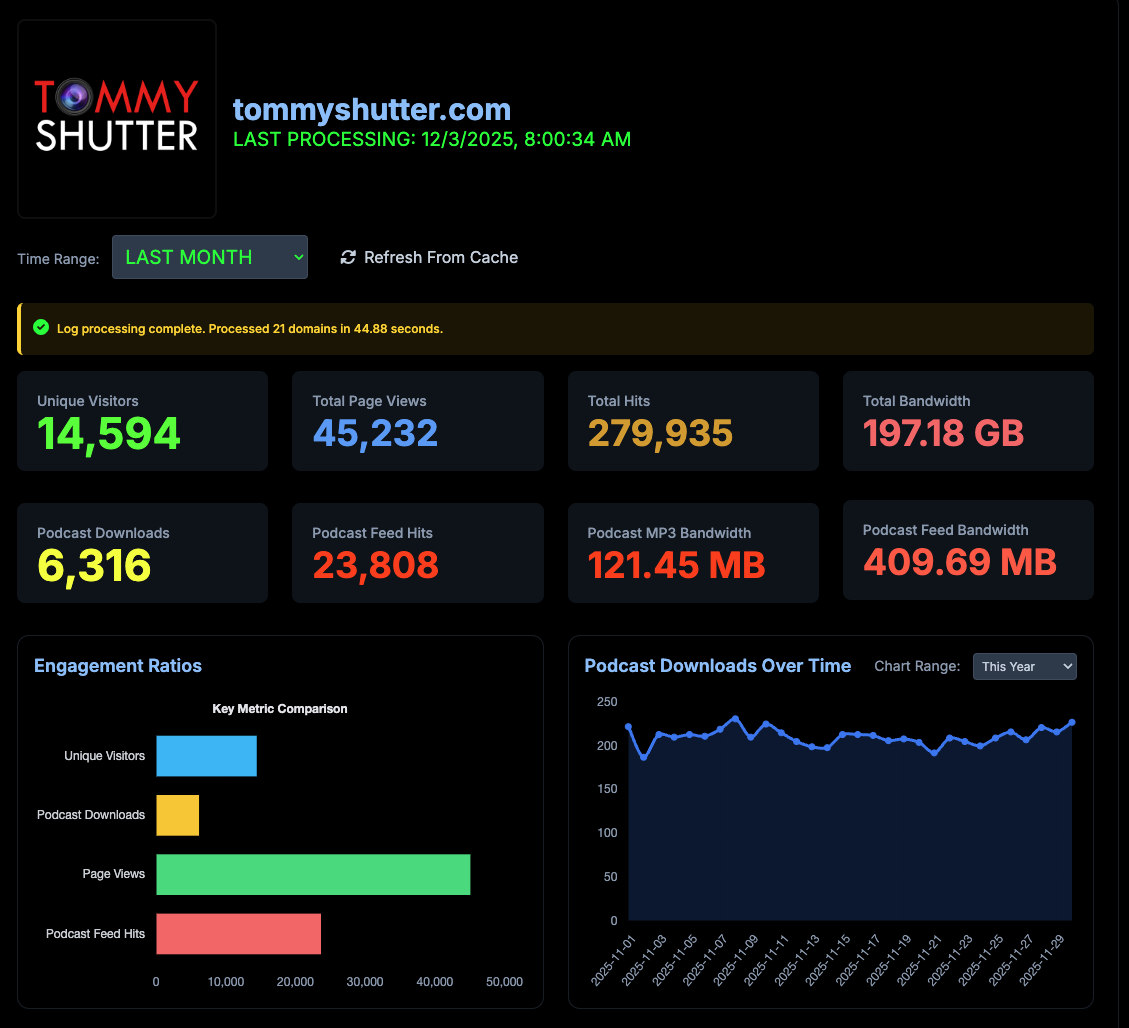Select the Unique Visitors stat card
This screenshot has width=1129, height=1028.
tap(142, 421)
